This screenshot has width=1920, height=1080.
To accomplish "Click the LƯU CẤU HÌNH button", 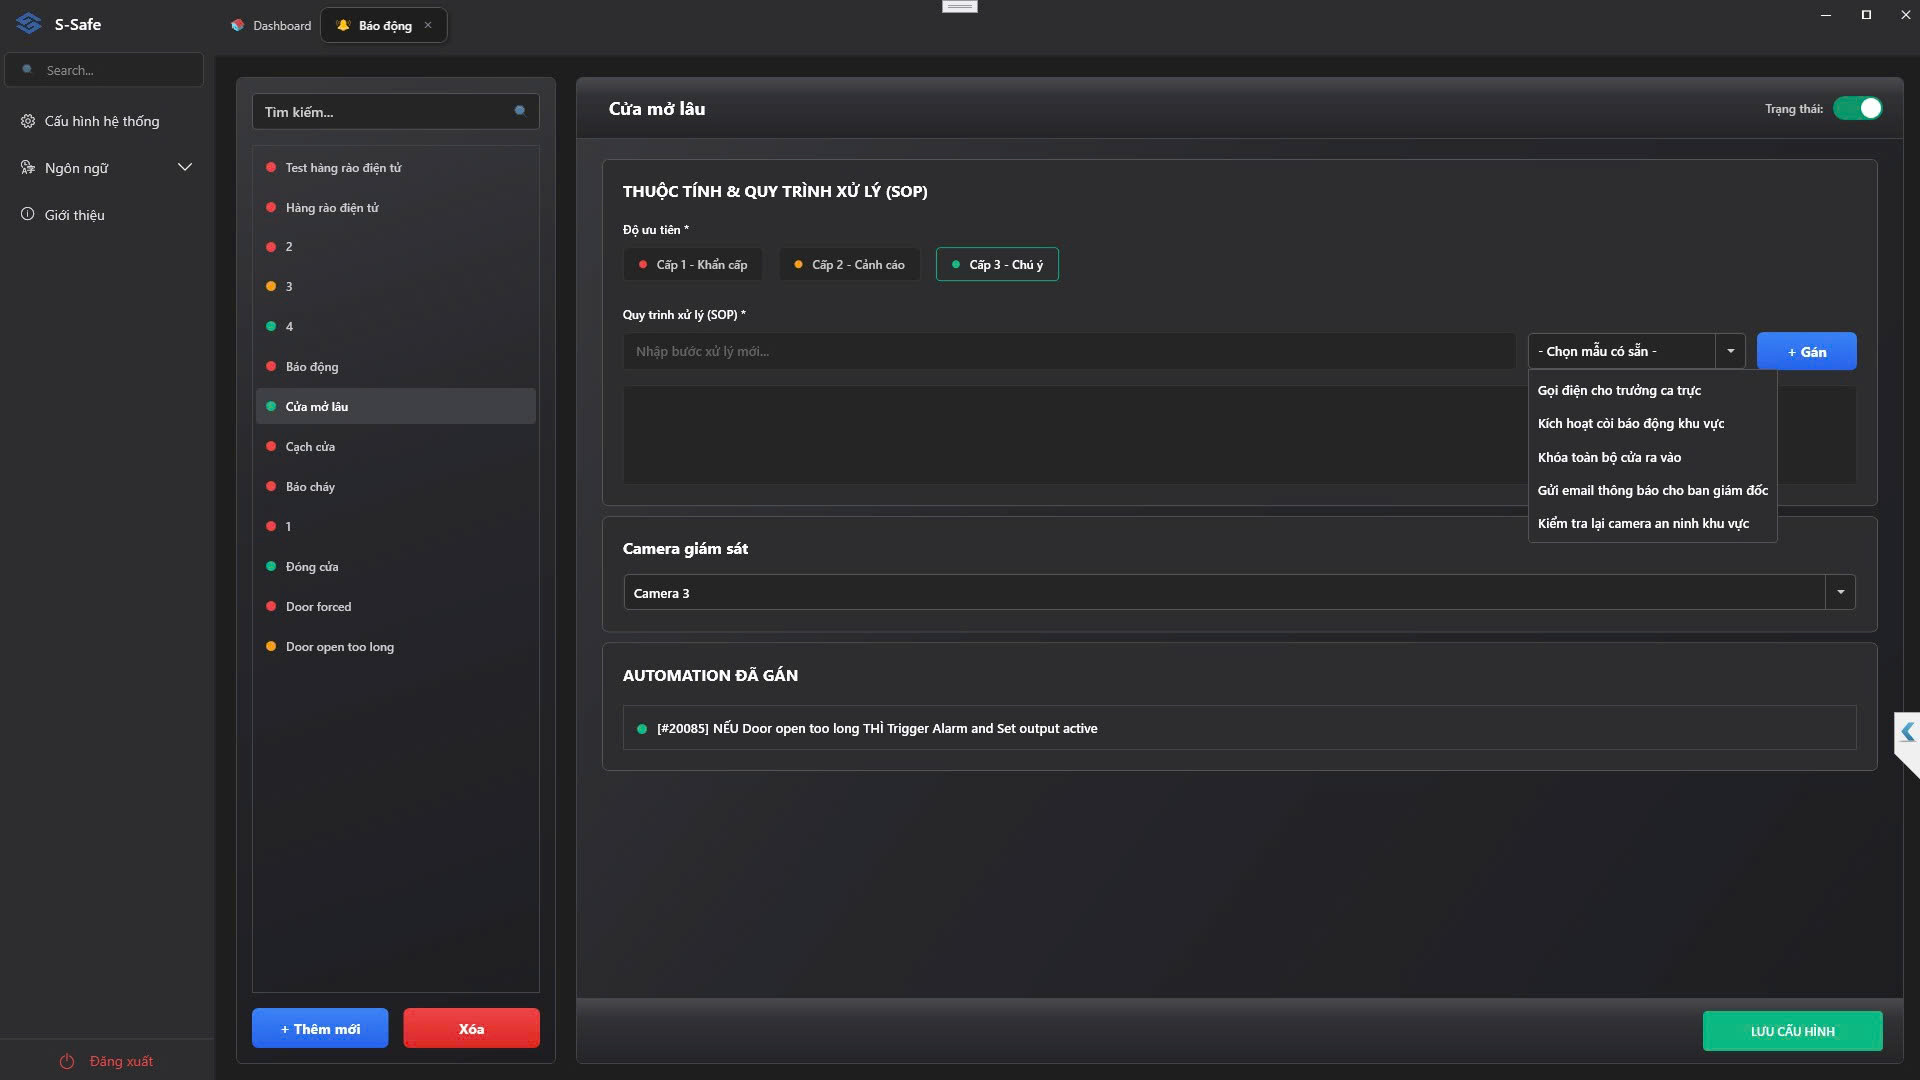I will click(x=1792, y=1031).
